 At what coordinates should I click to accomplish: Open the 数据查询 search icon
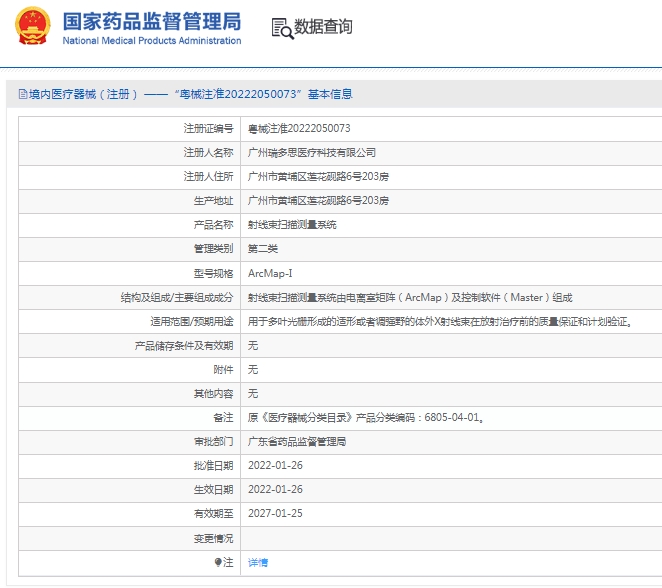click(282, 28)
